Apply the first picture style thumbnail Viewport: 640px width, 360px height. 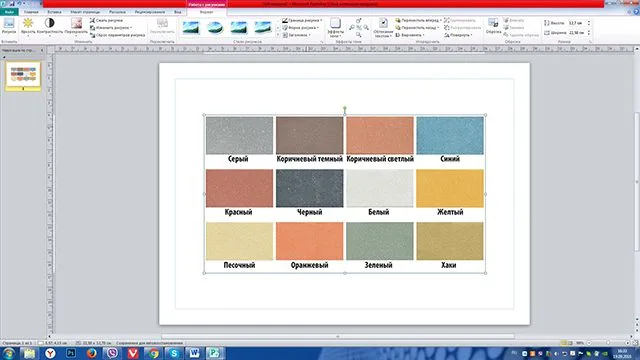coord(191,28)
